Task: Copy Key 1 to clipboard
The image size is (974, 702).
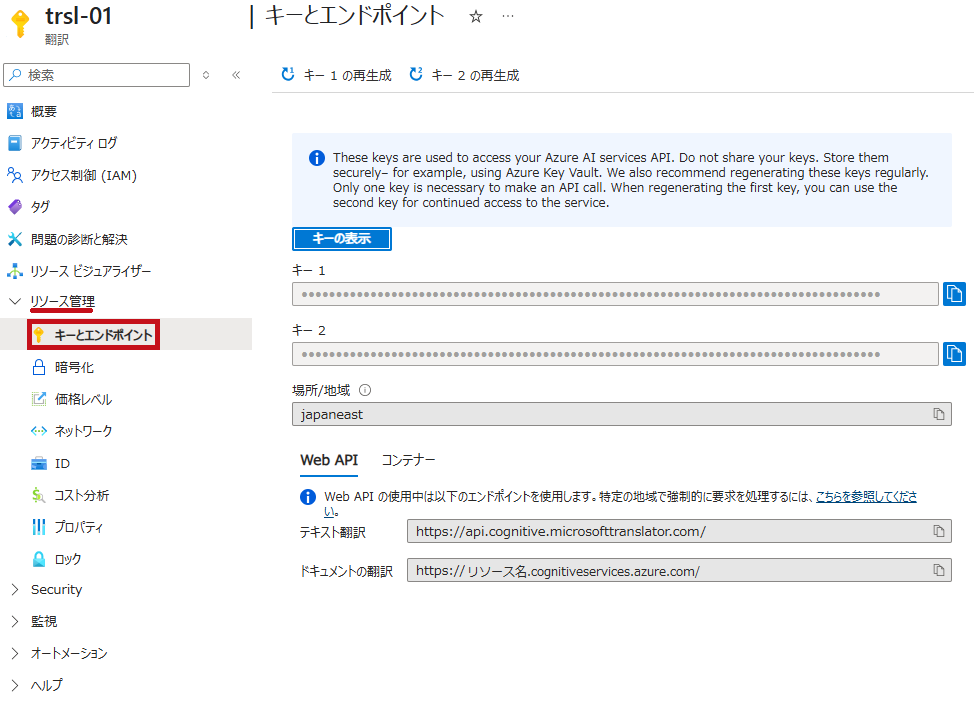Action: coord(954,294)
